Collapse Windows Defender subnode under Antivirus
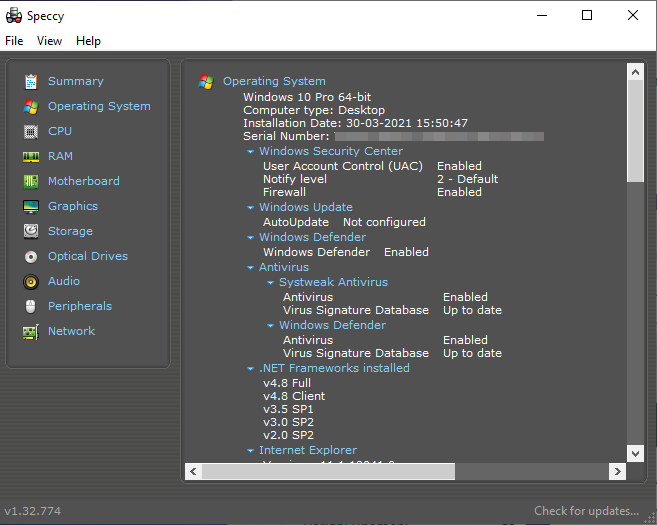This screenshot has width=657, height=525. click(271, 326)
